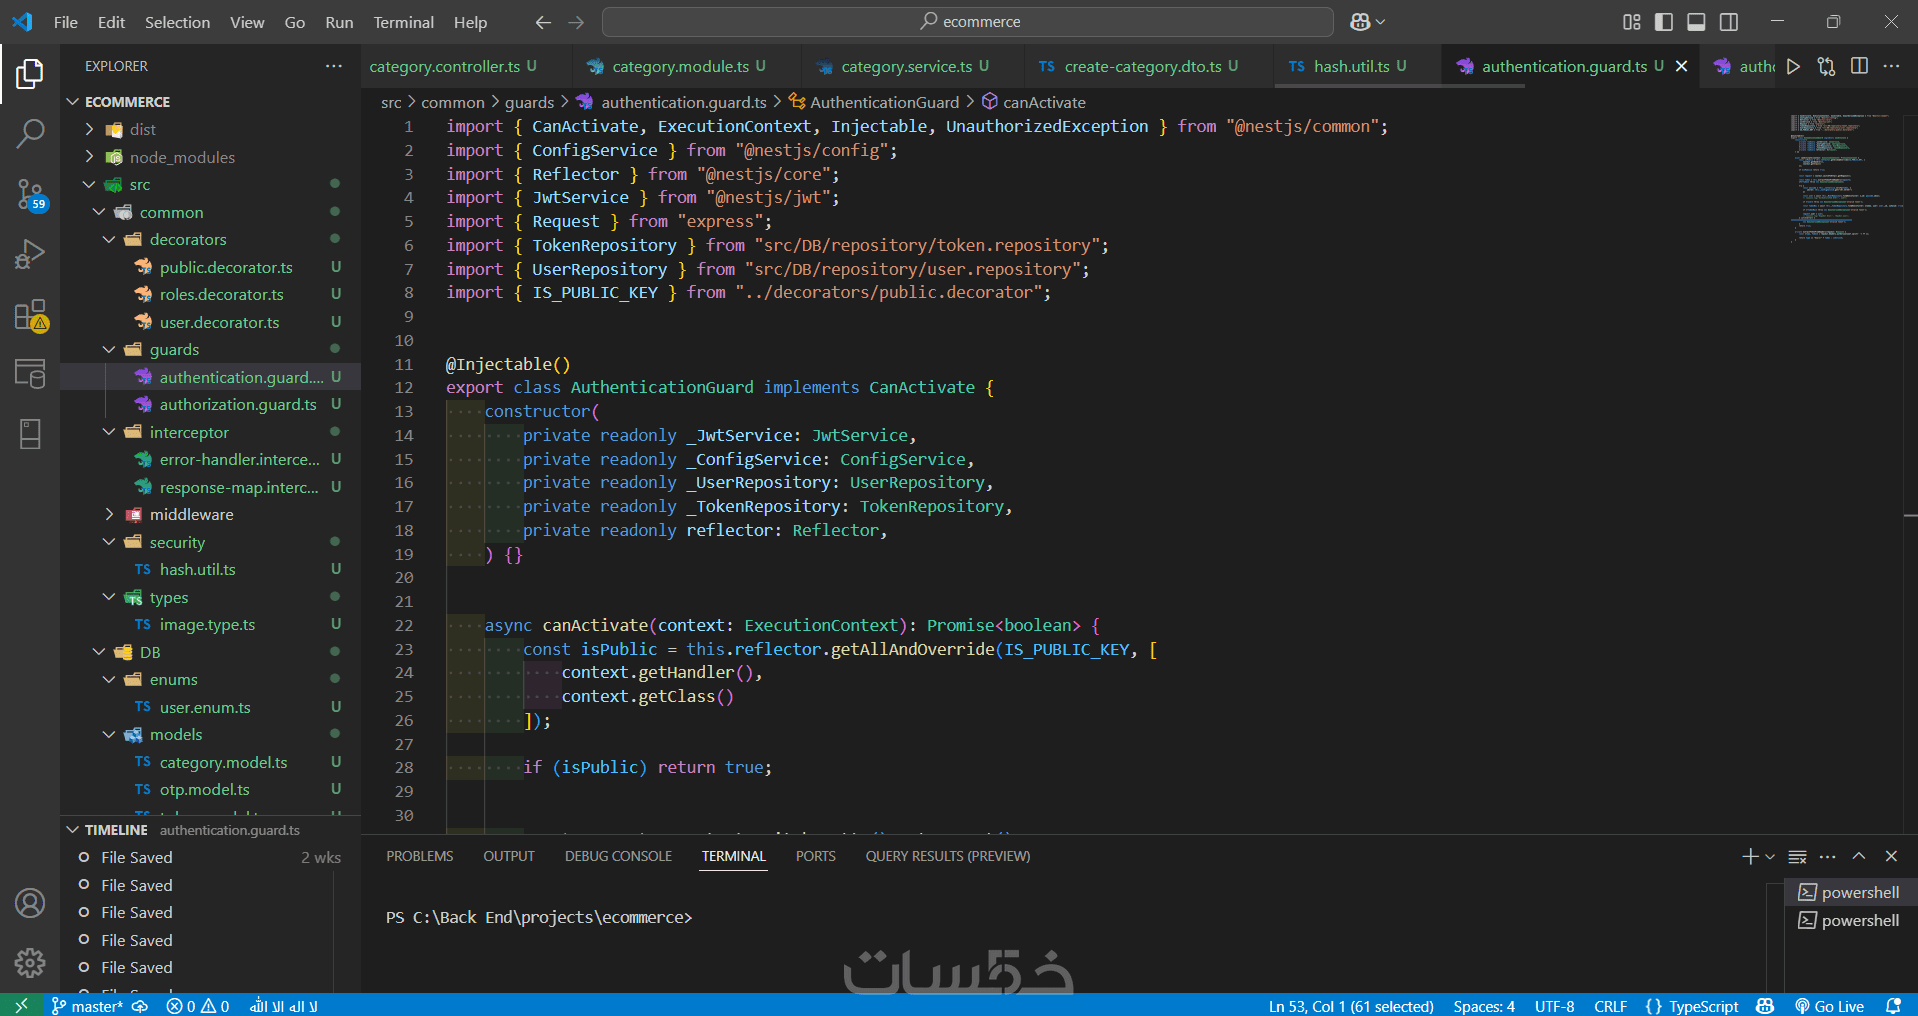Image resolution: width=1918 pixels, height=1016 pixels.
Task: Open the Search view in activity bar
Action: [x=30, y=133]
